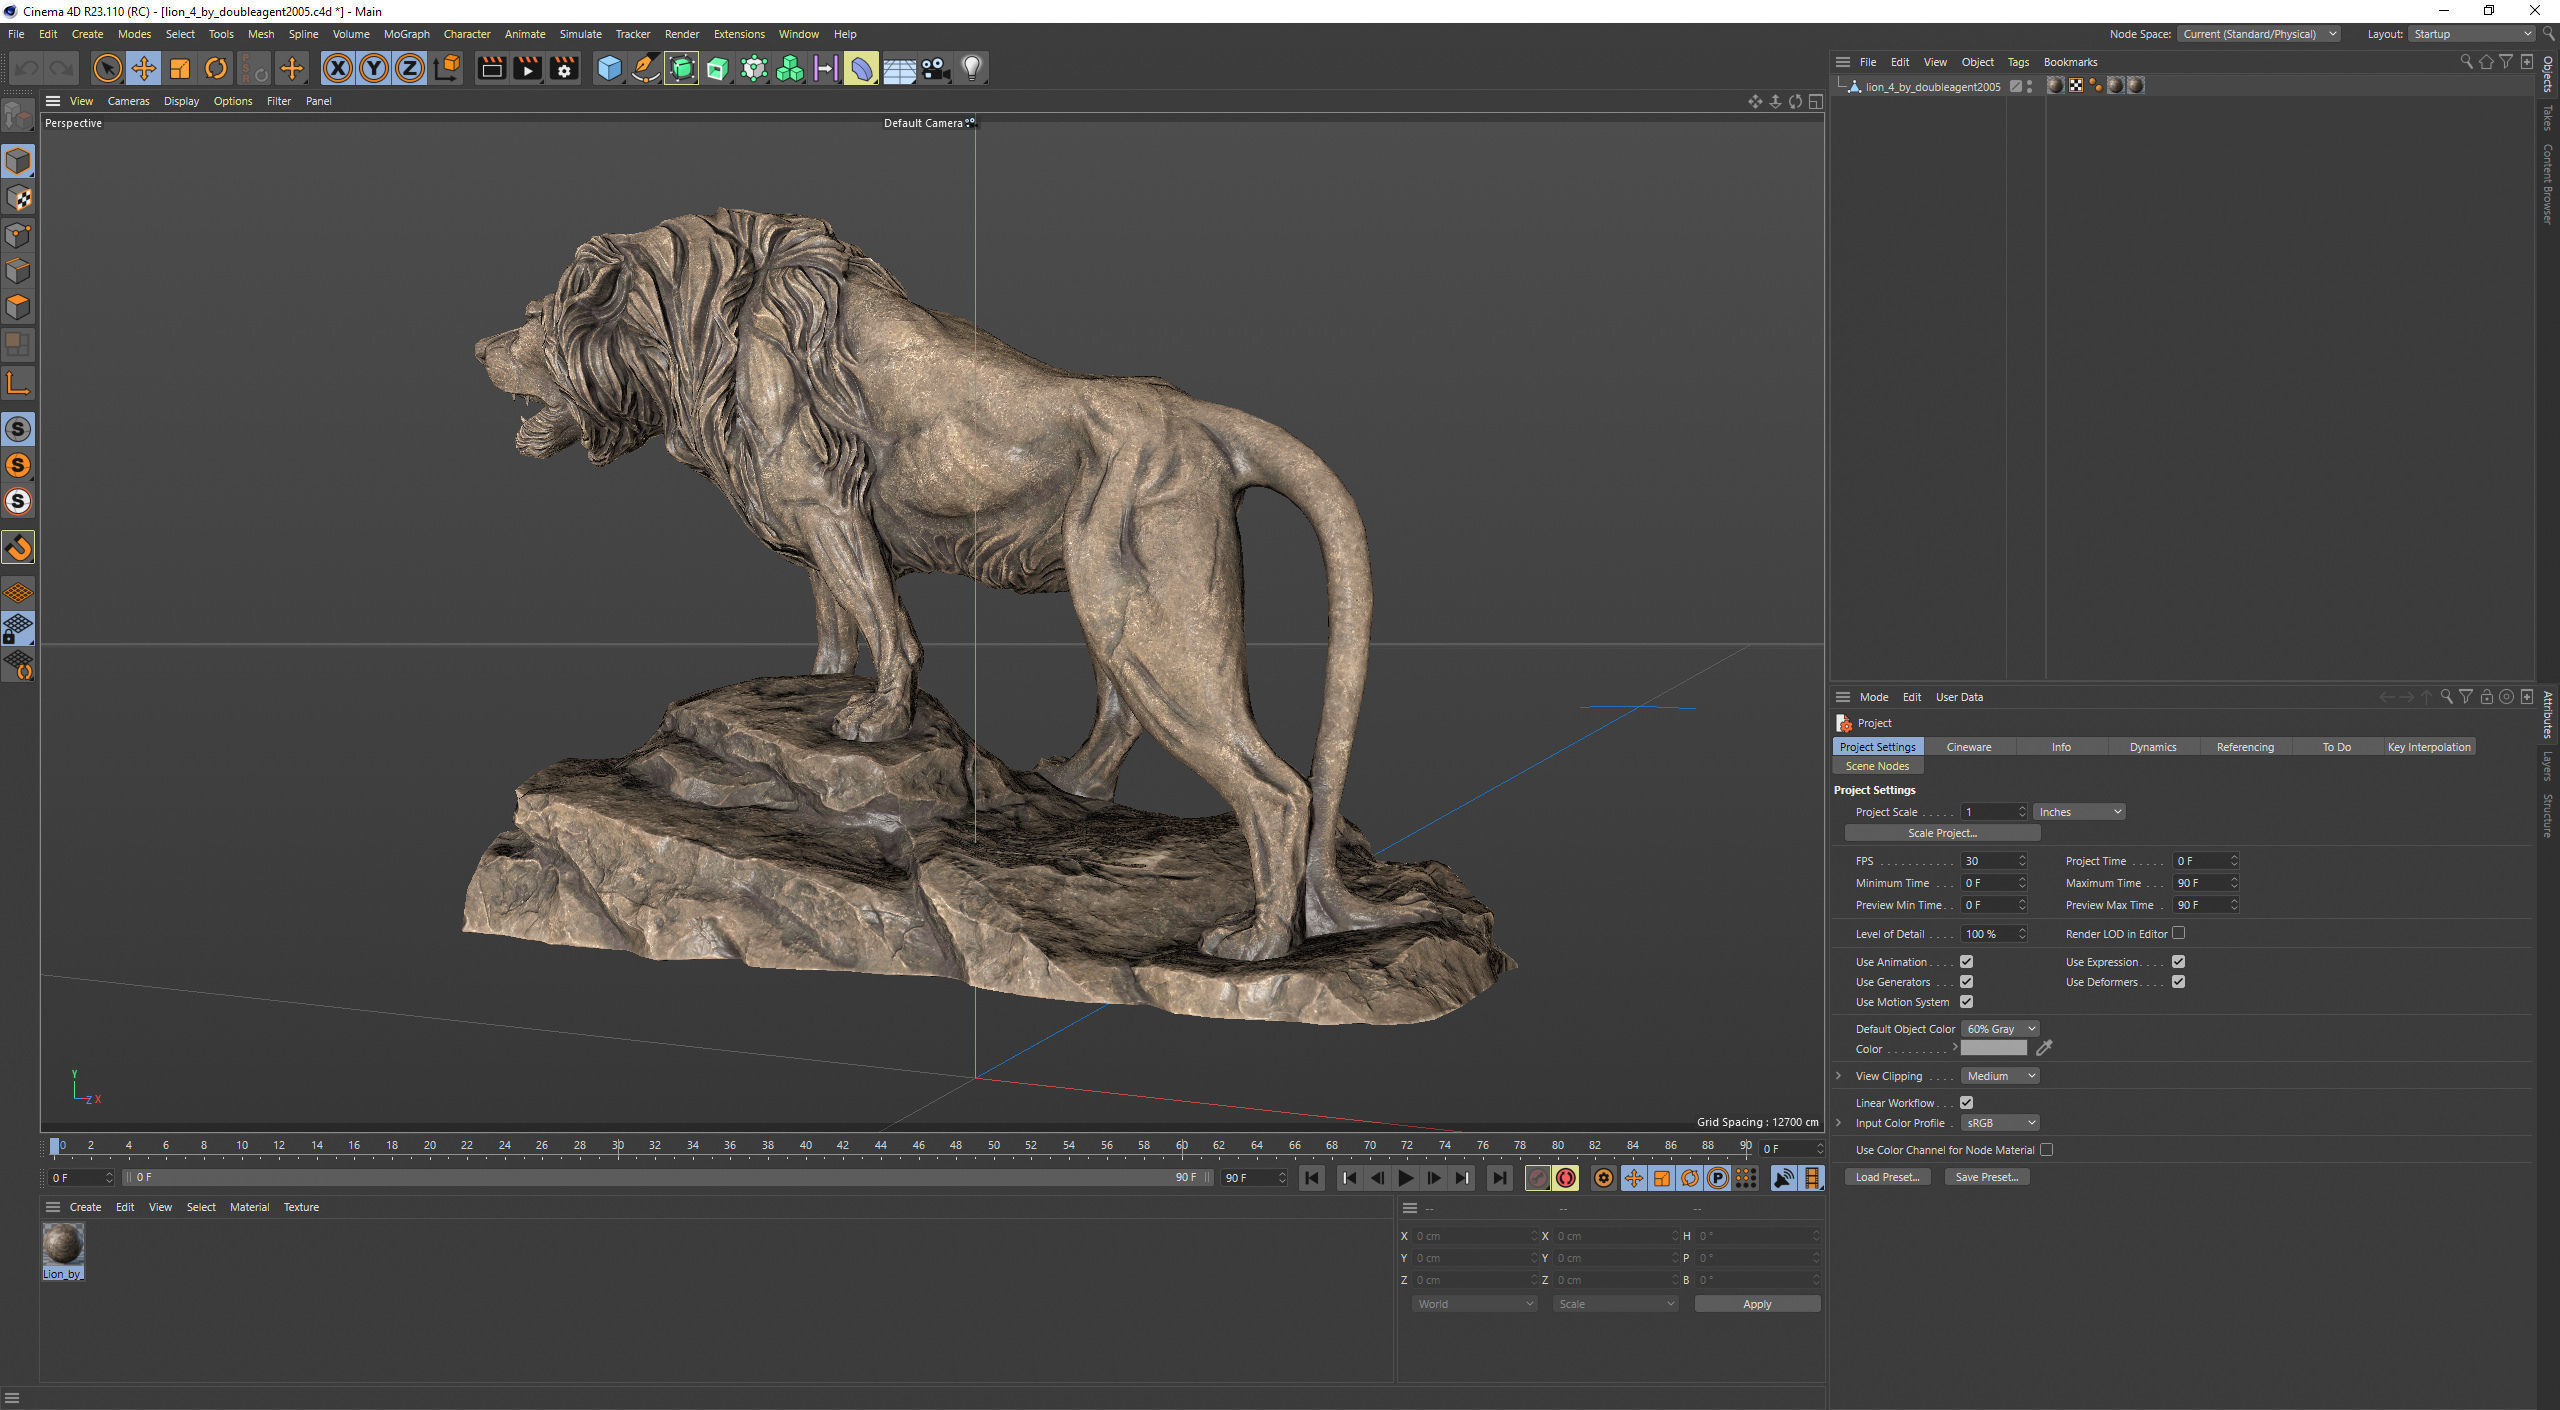This screenshot has height=1410, width=2560.
Task: Enable Use Color Channel for Node Material
Action: click(x=2047, y=1150)
